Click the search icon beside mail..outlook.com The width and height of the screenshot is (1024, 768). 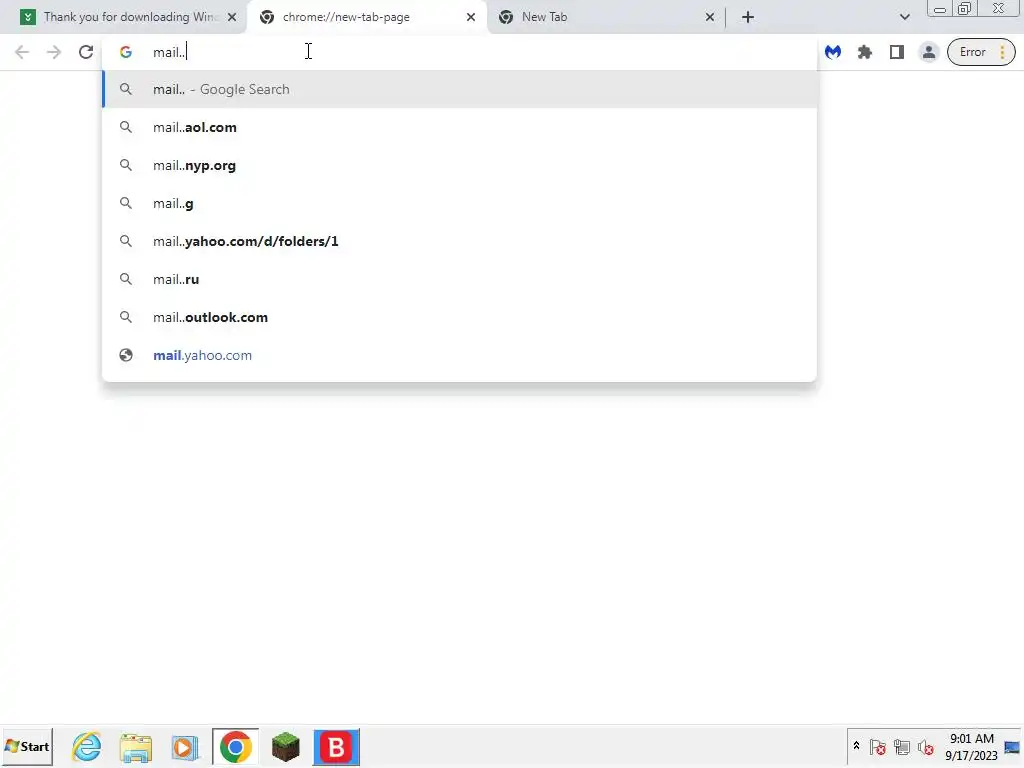click(x=126, y=317)
